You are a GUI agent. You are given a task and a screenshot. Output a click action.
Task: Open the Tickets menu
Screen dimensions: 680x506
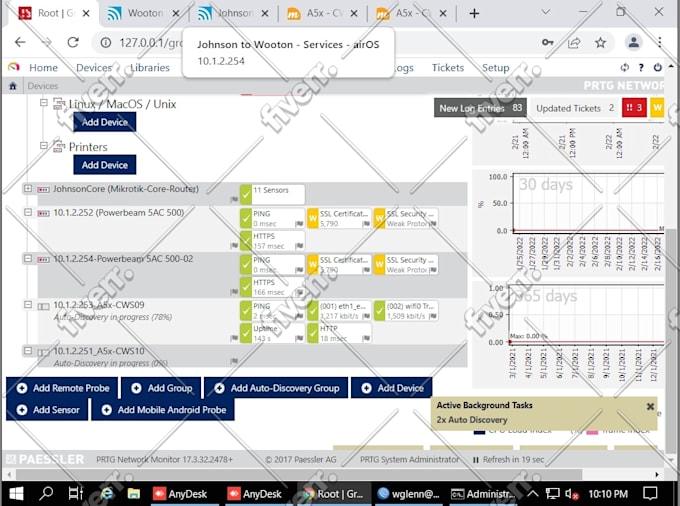click(x=448, y=68)
